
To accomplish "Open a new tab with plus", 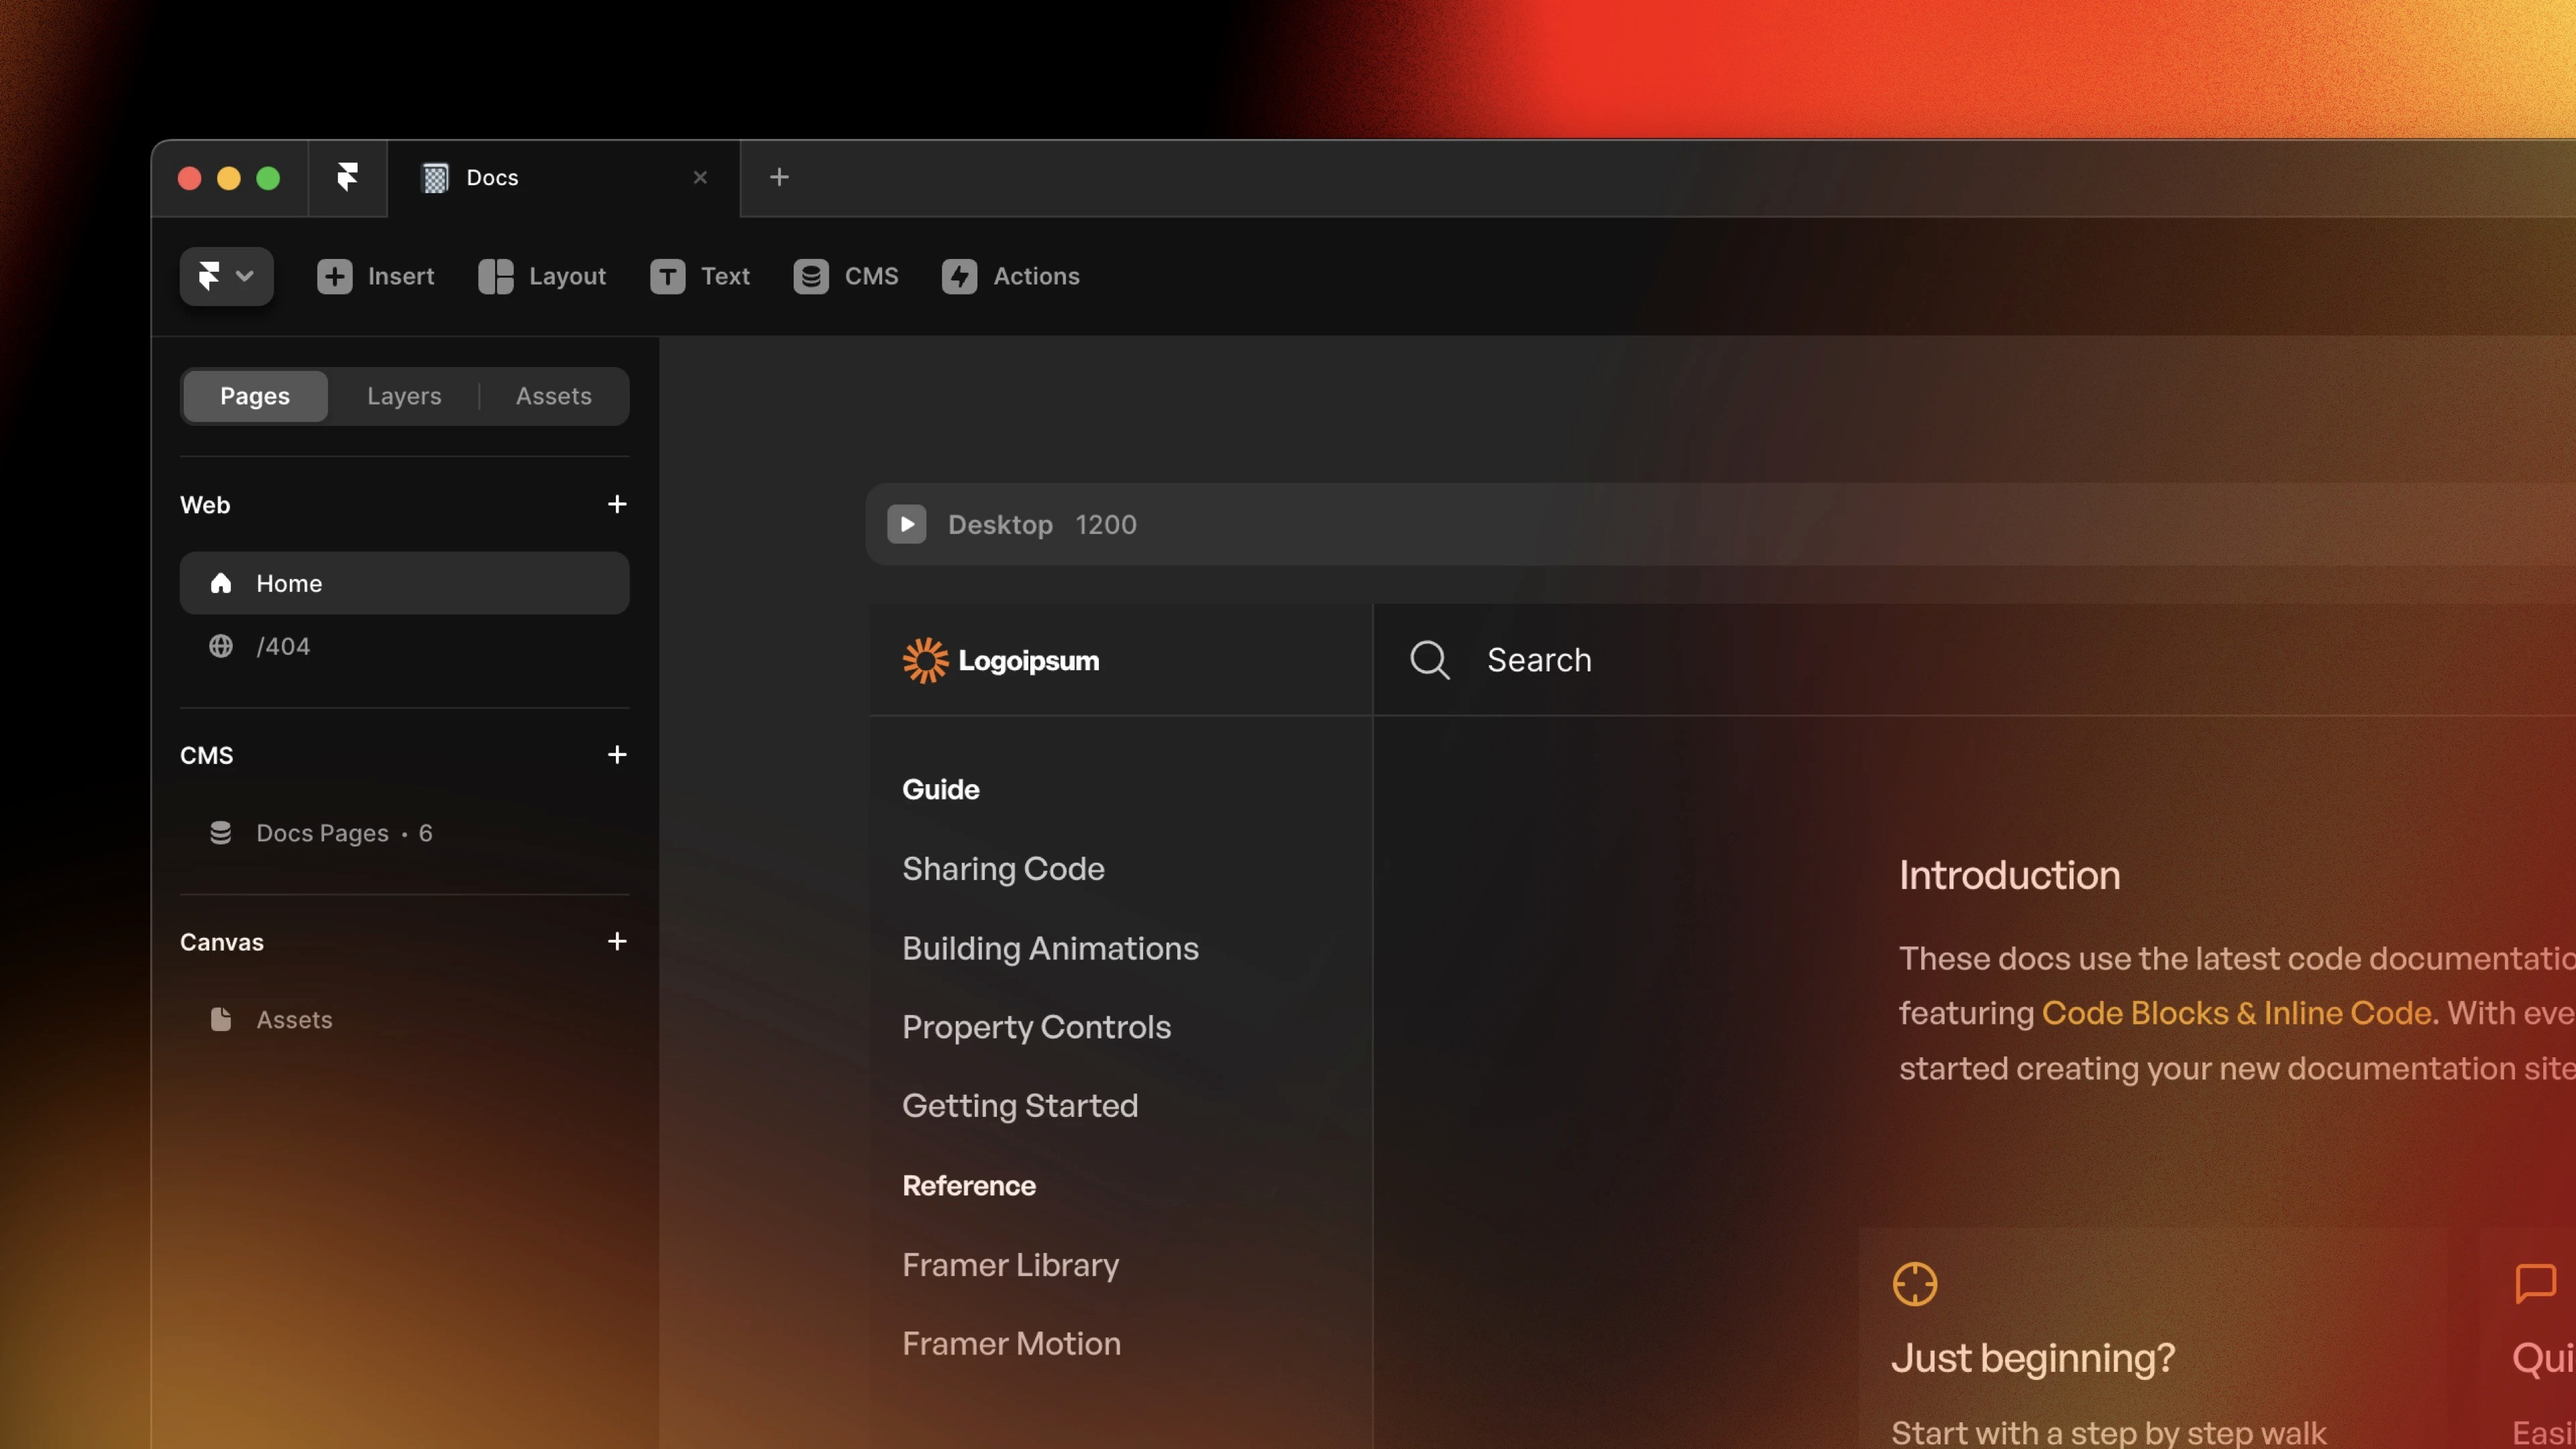I will click(x=779, y=177).
